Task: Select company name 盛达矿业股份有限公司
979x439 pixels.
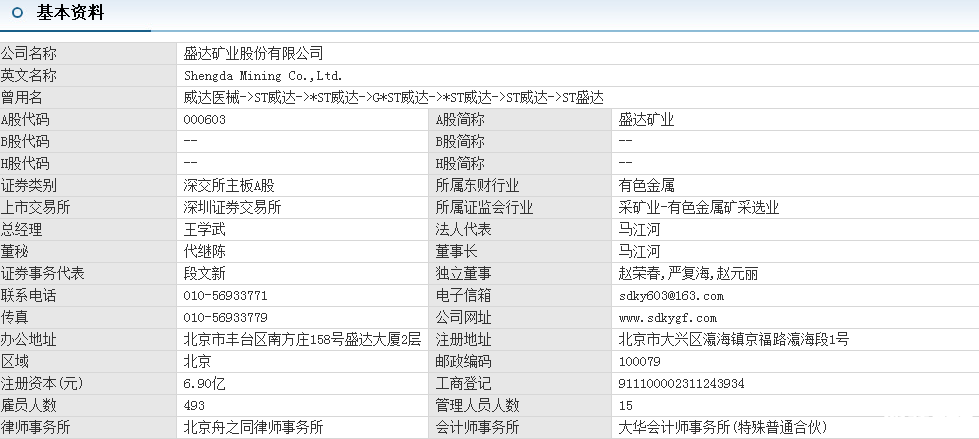Action: tap(253, 54)
